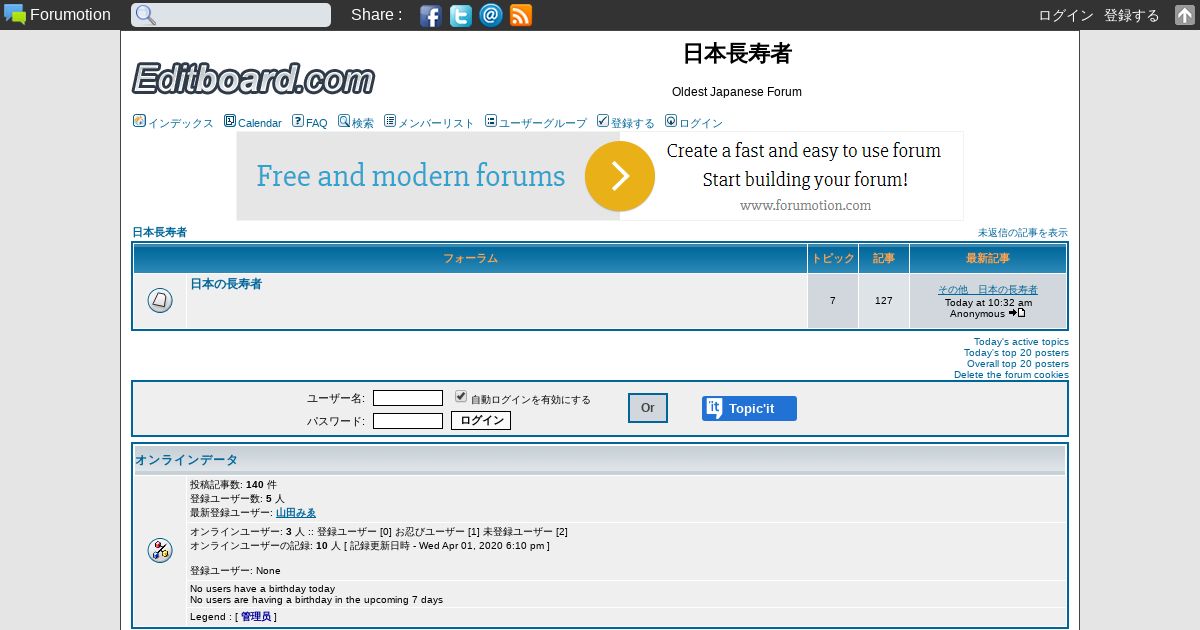The height and width of the screenshot is (630, 1200).
Task: Click the 管理員 legend link
Action: pos(256,617)
